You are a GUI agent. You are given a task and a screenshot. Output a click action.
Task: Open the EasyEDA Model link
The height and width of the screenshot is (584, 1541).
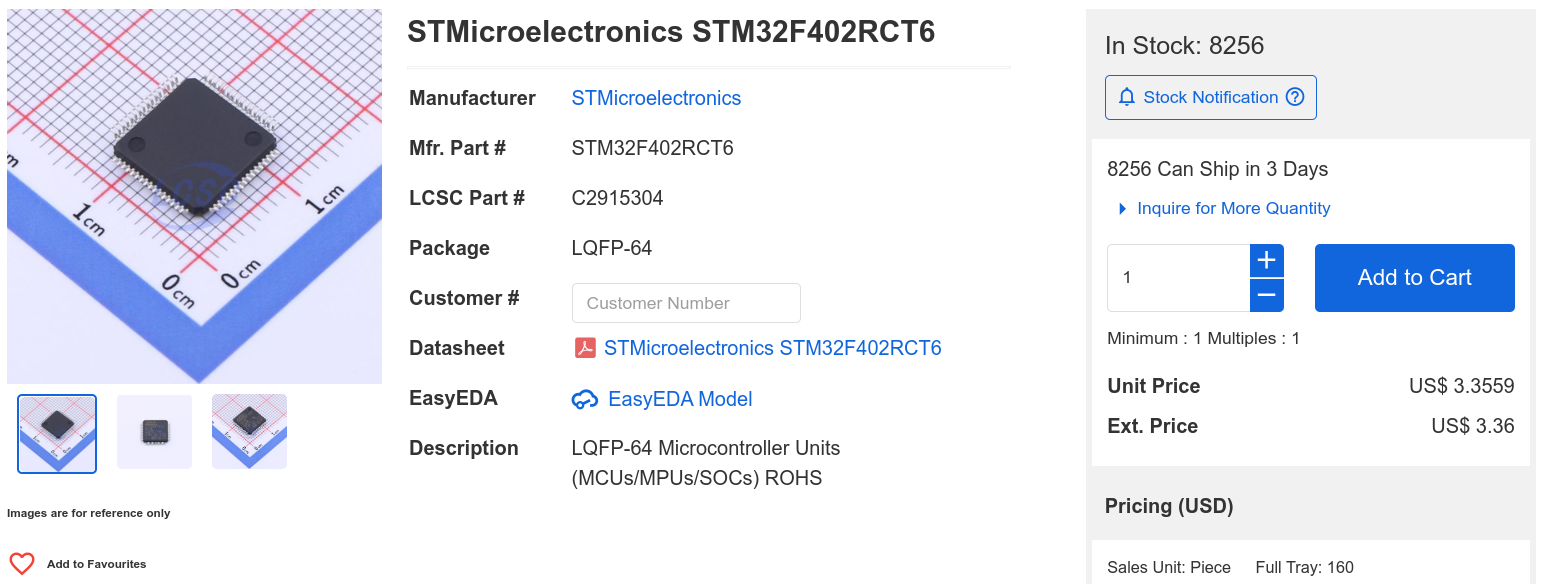pos(680,399)
